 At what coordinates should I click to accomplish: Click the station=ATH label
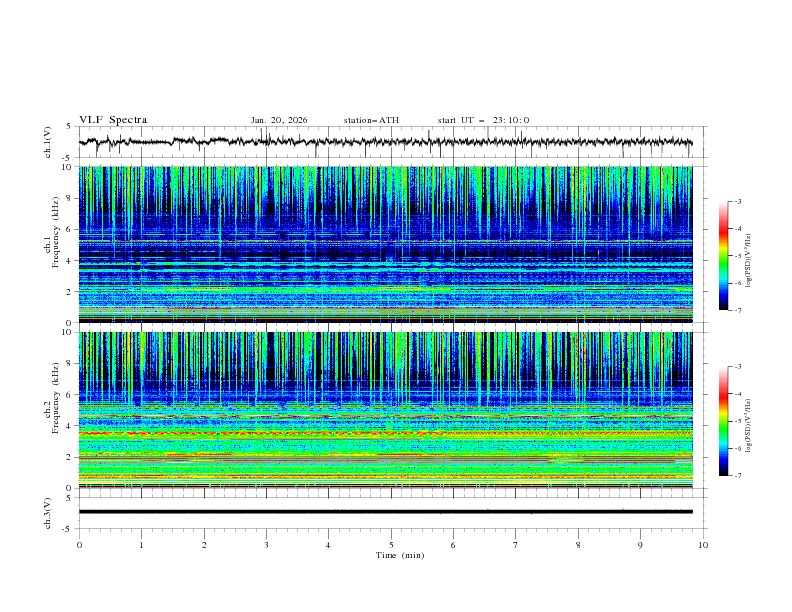(371, 120)
